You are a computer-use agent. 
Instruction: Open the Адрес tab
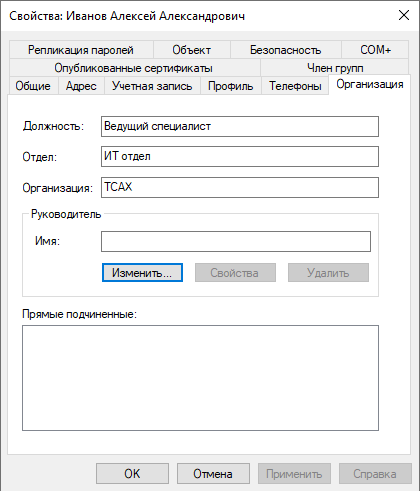point(81,86)
